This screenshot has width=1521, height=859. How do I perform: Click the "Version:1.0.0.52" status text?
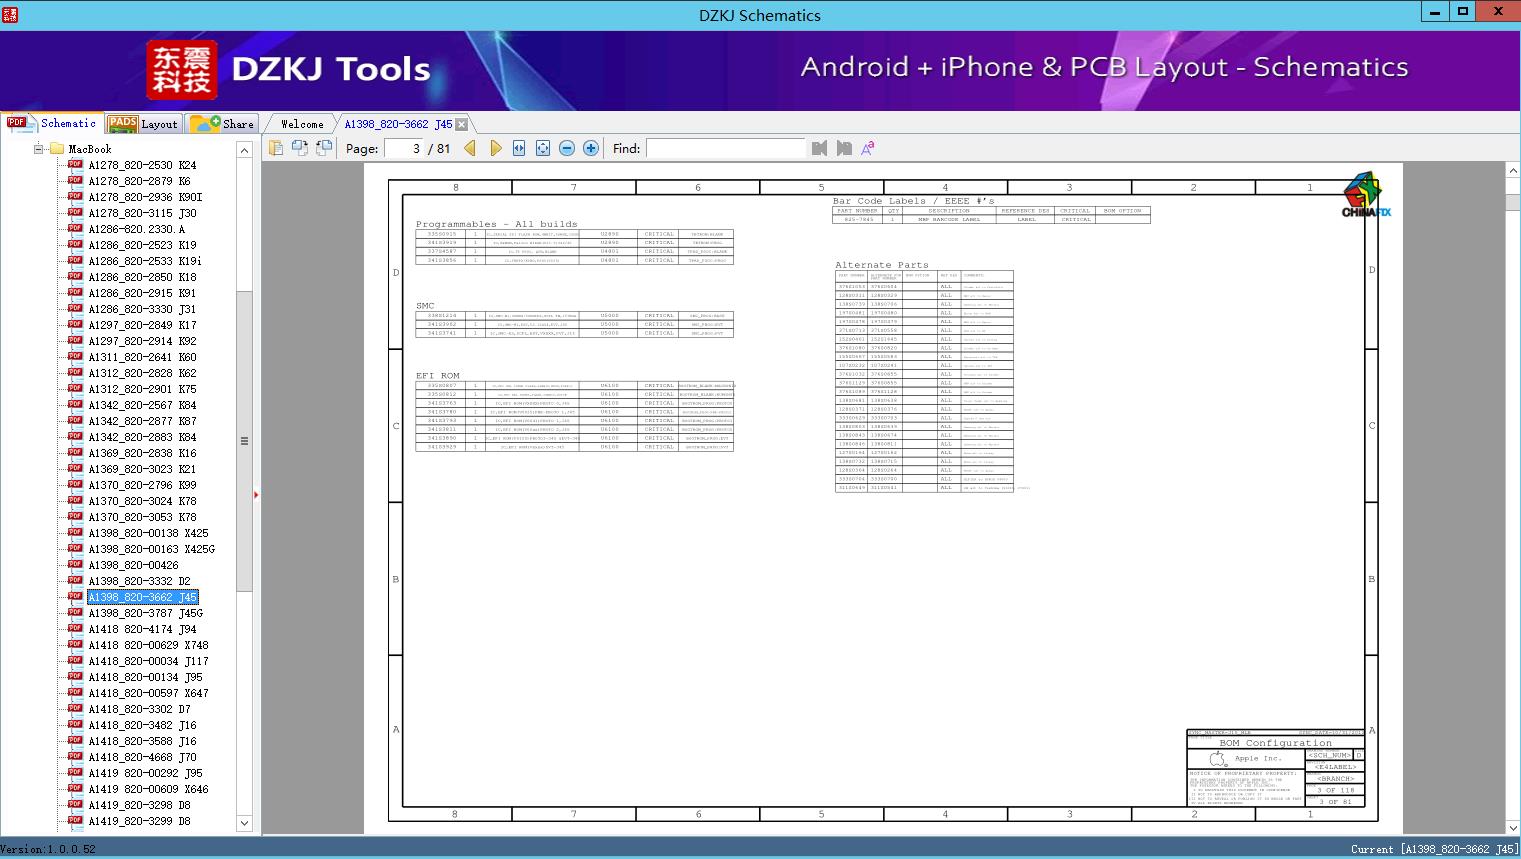pos(49,849)
